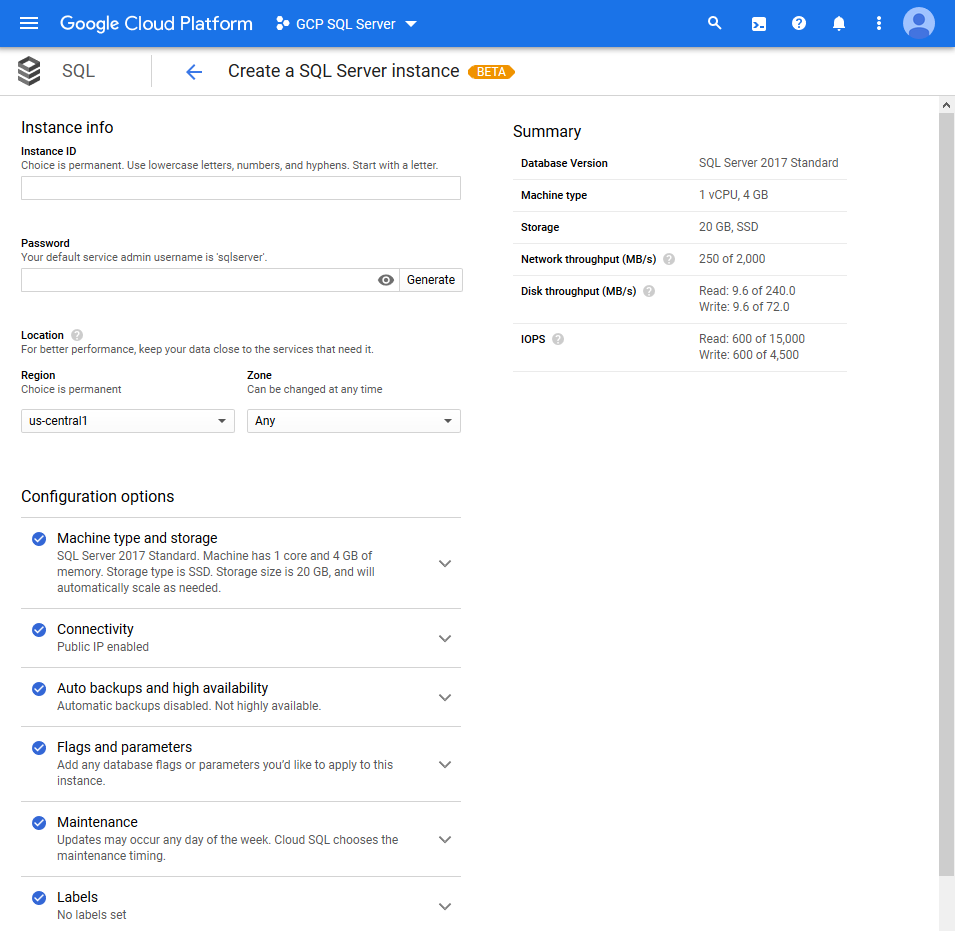The width and height of the screenshot is (955, 931).
Task: Expand the Connectivity section
Action: click(x=445, y=638)
